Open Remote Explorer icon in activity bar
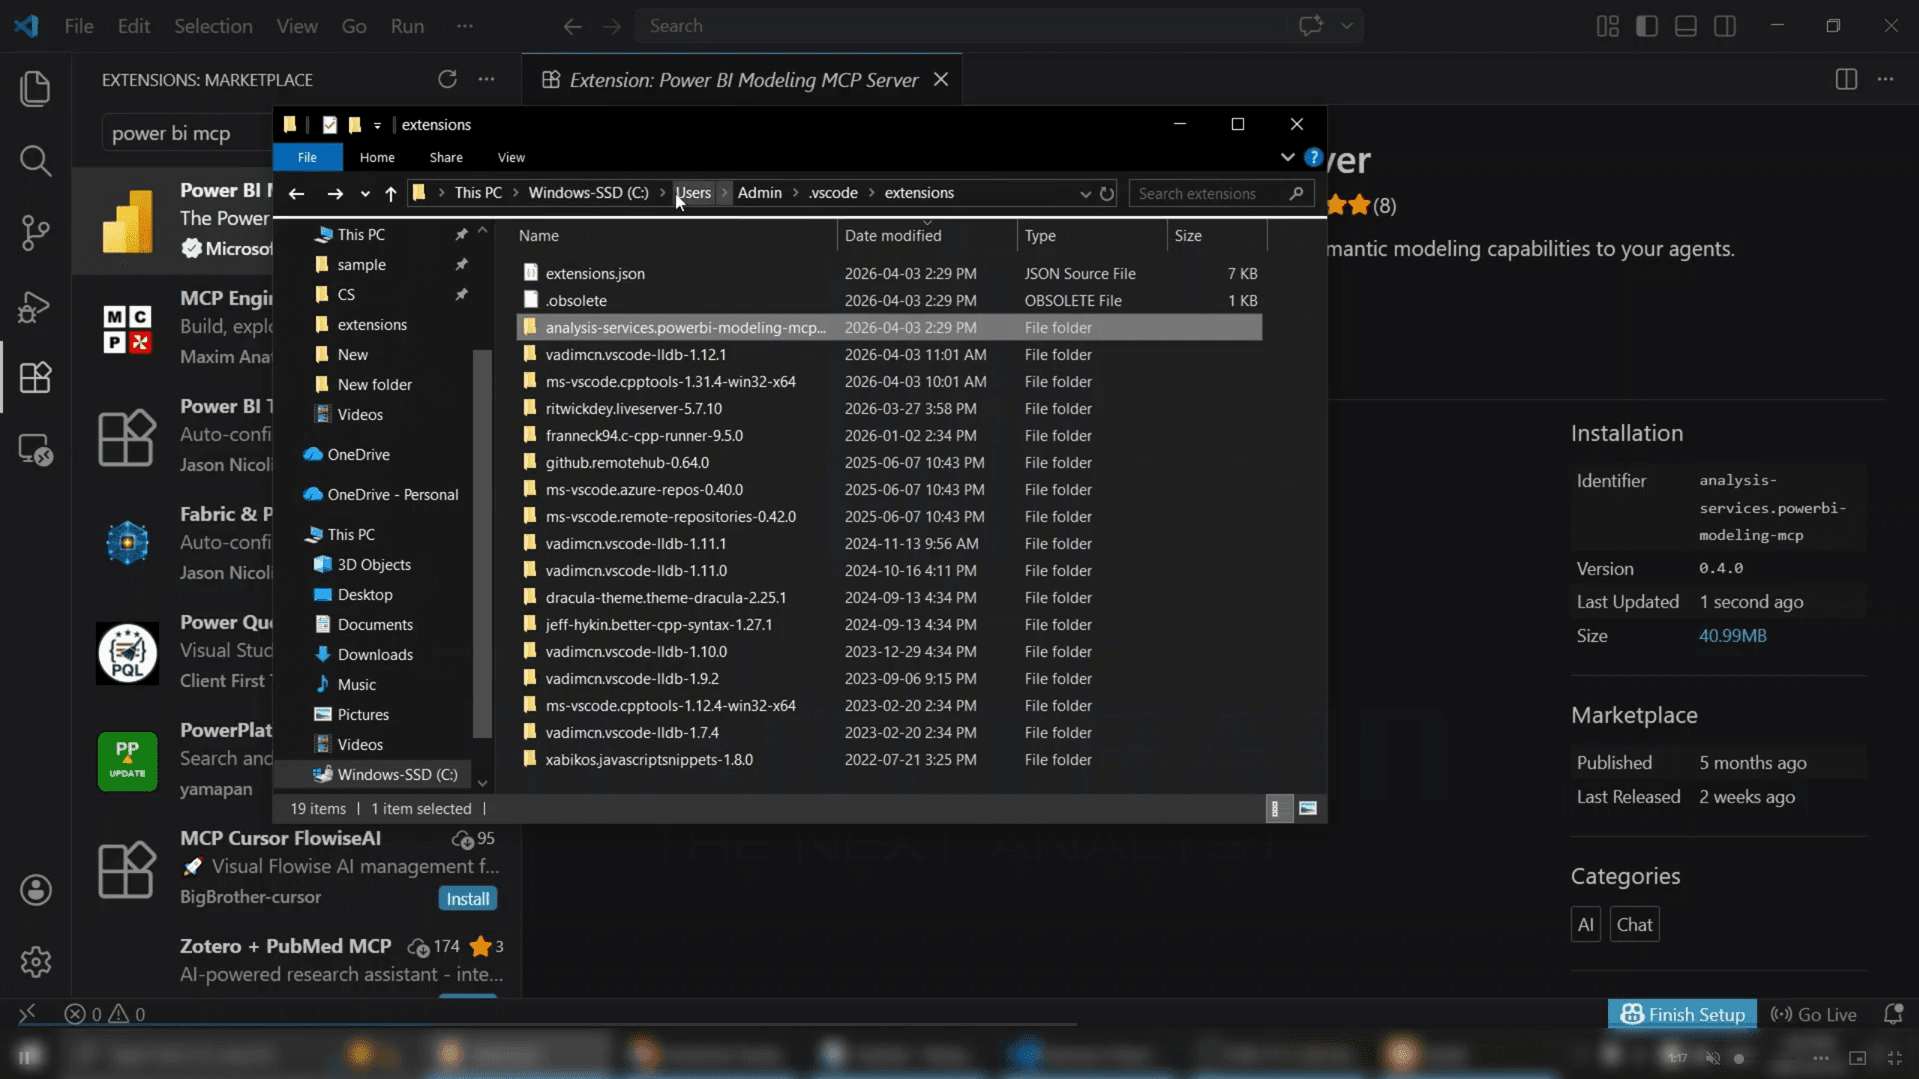 pyautogui.click(x=35, y=450)
